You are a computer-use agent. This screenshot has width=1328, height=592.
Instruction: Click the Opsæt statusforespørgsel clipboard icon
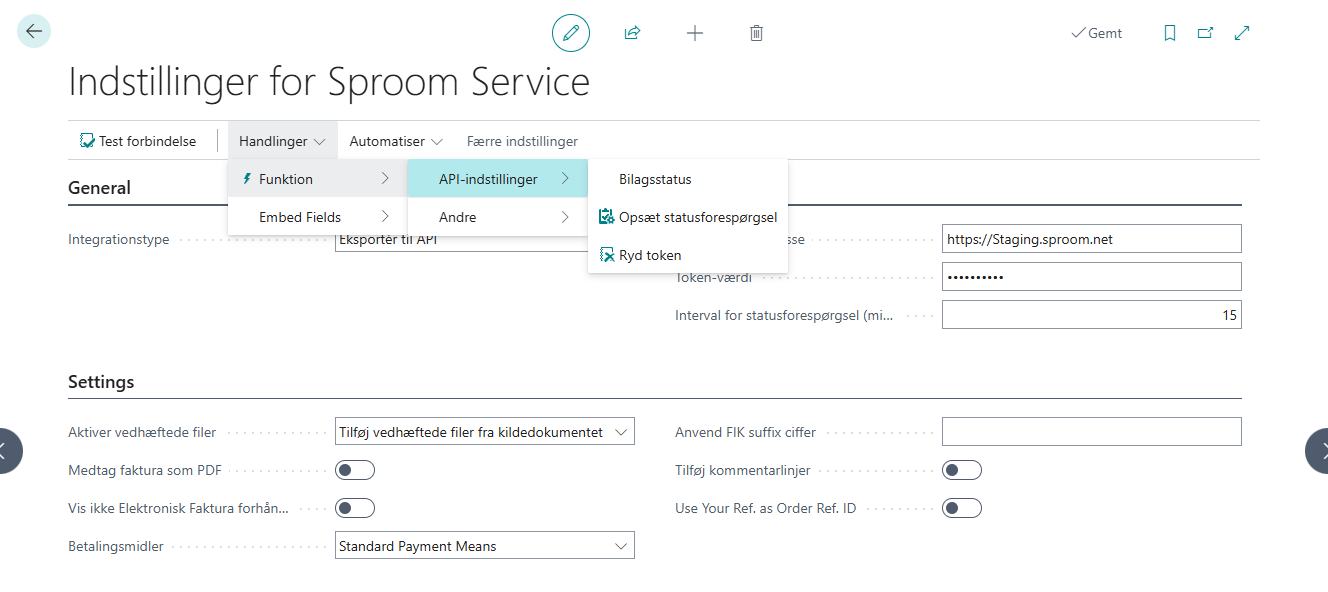[606, 217]
